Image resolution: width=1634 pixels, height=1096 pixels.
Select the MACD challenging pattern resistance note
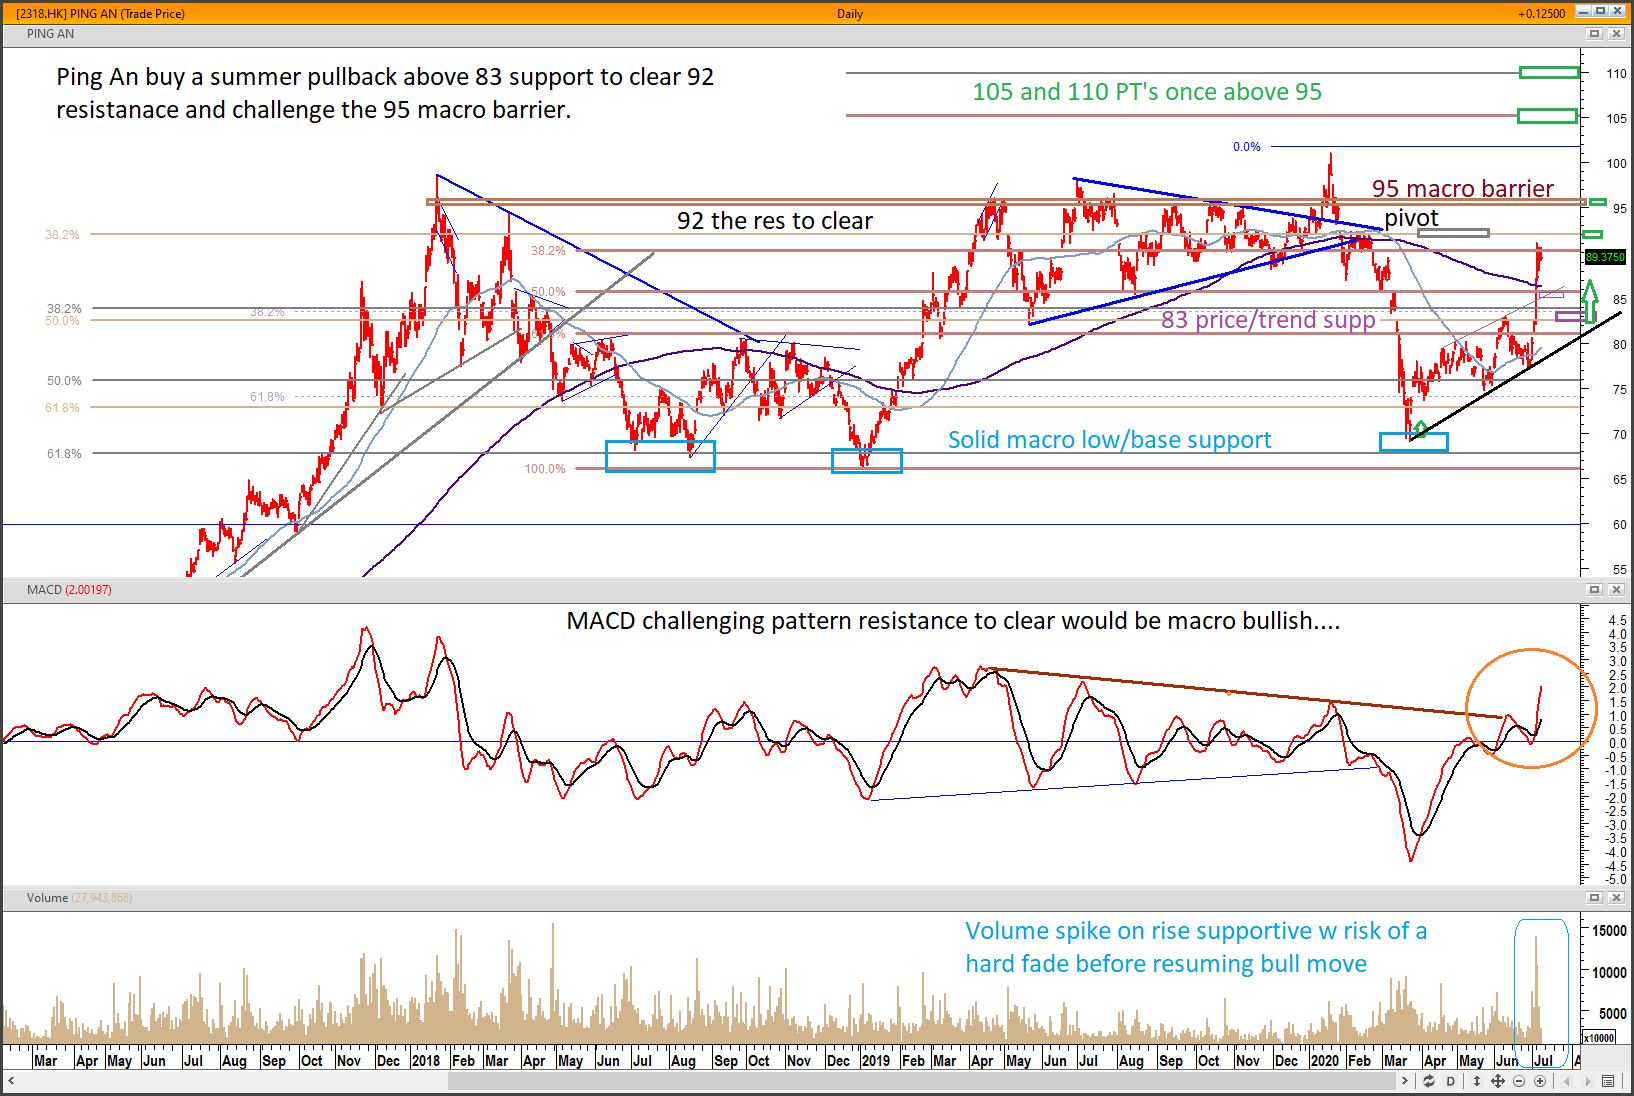[x=953, y=621]
